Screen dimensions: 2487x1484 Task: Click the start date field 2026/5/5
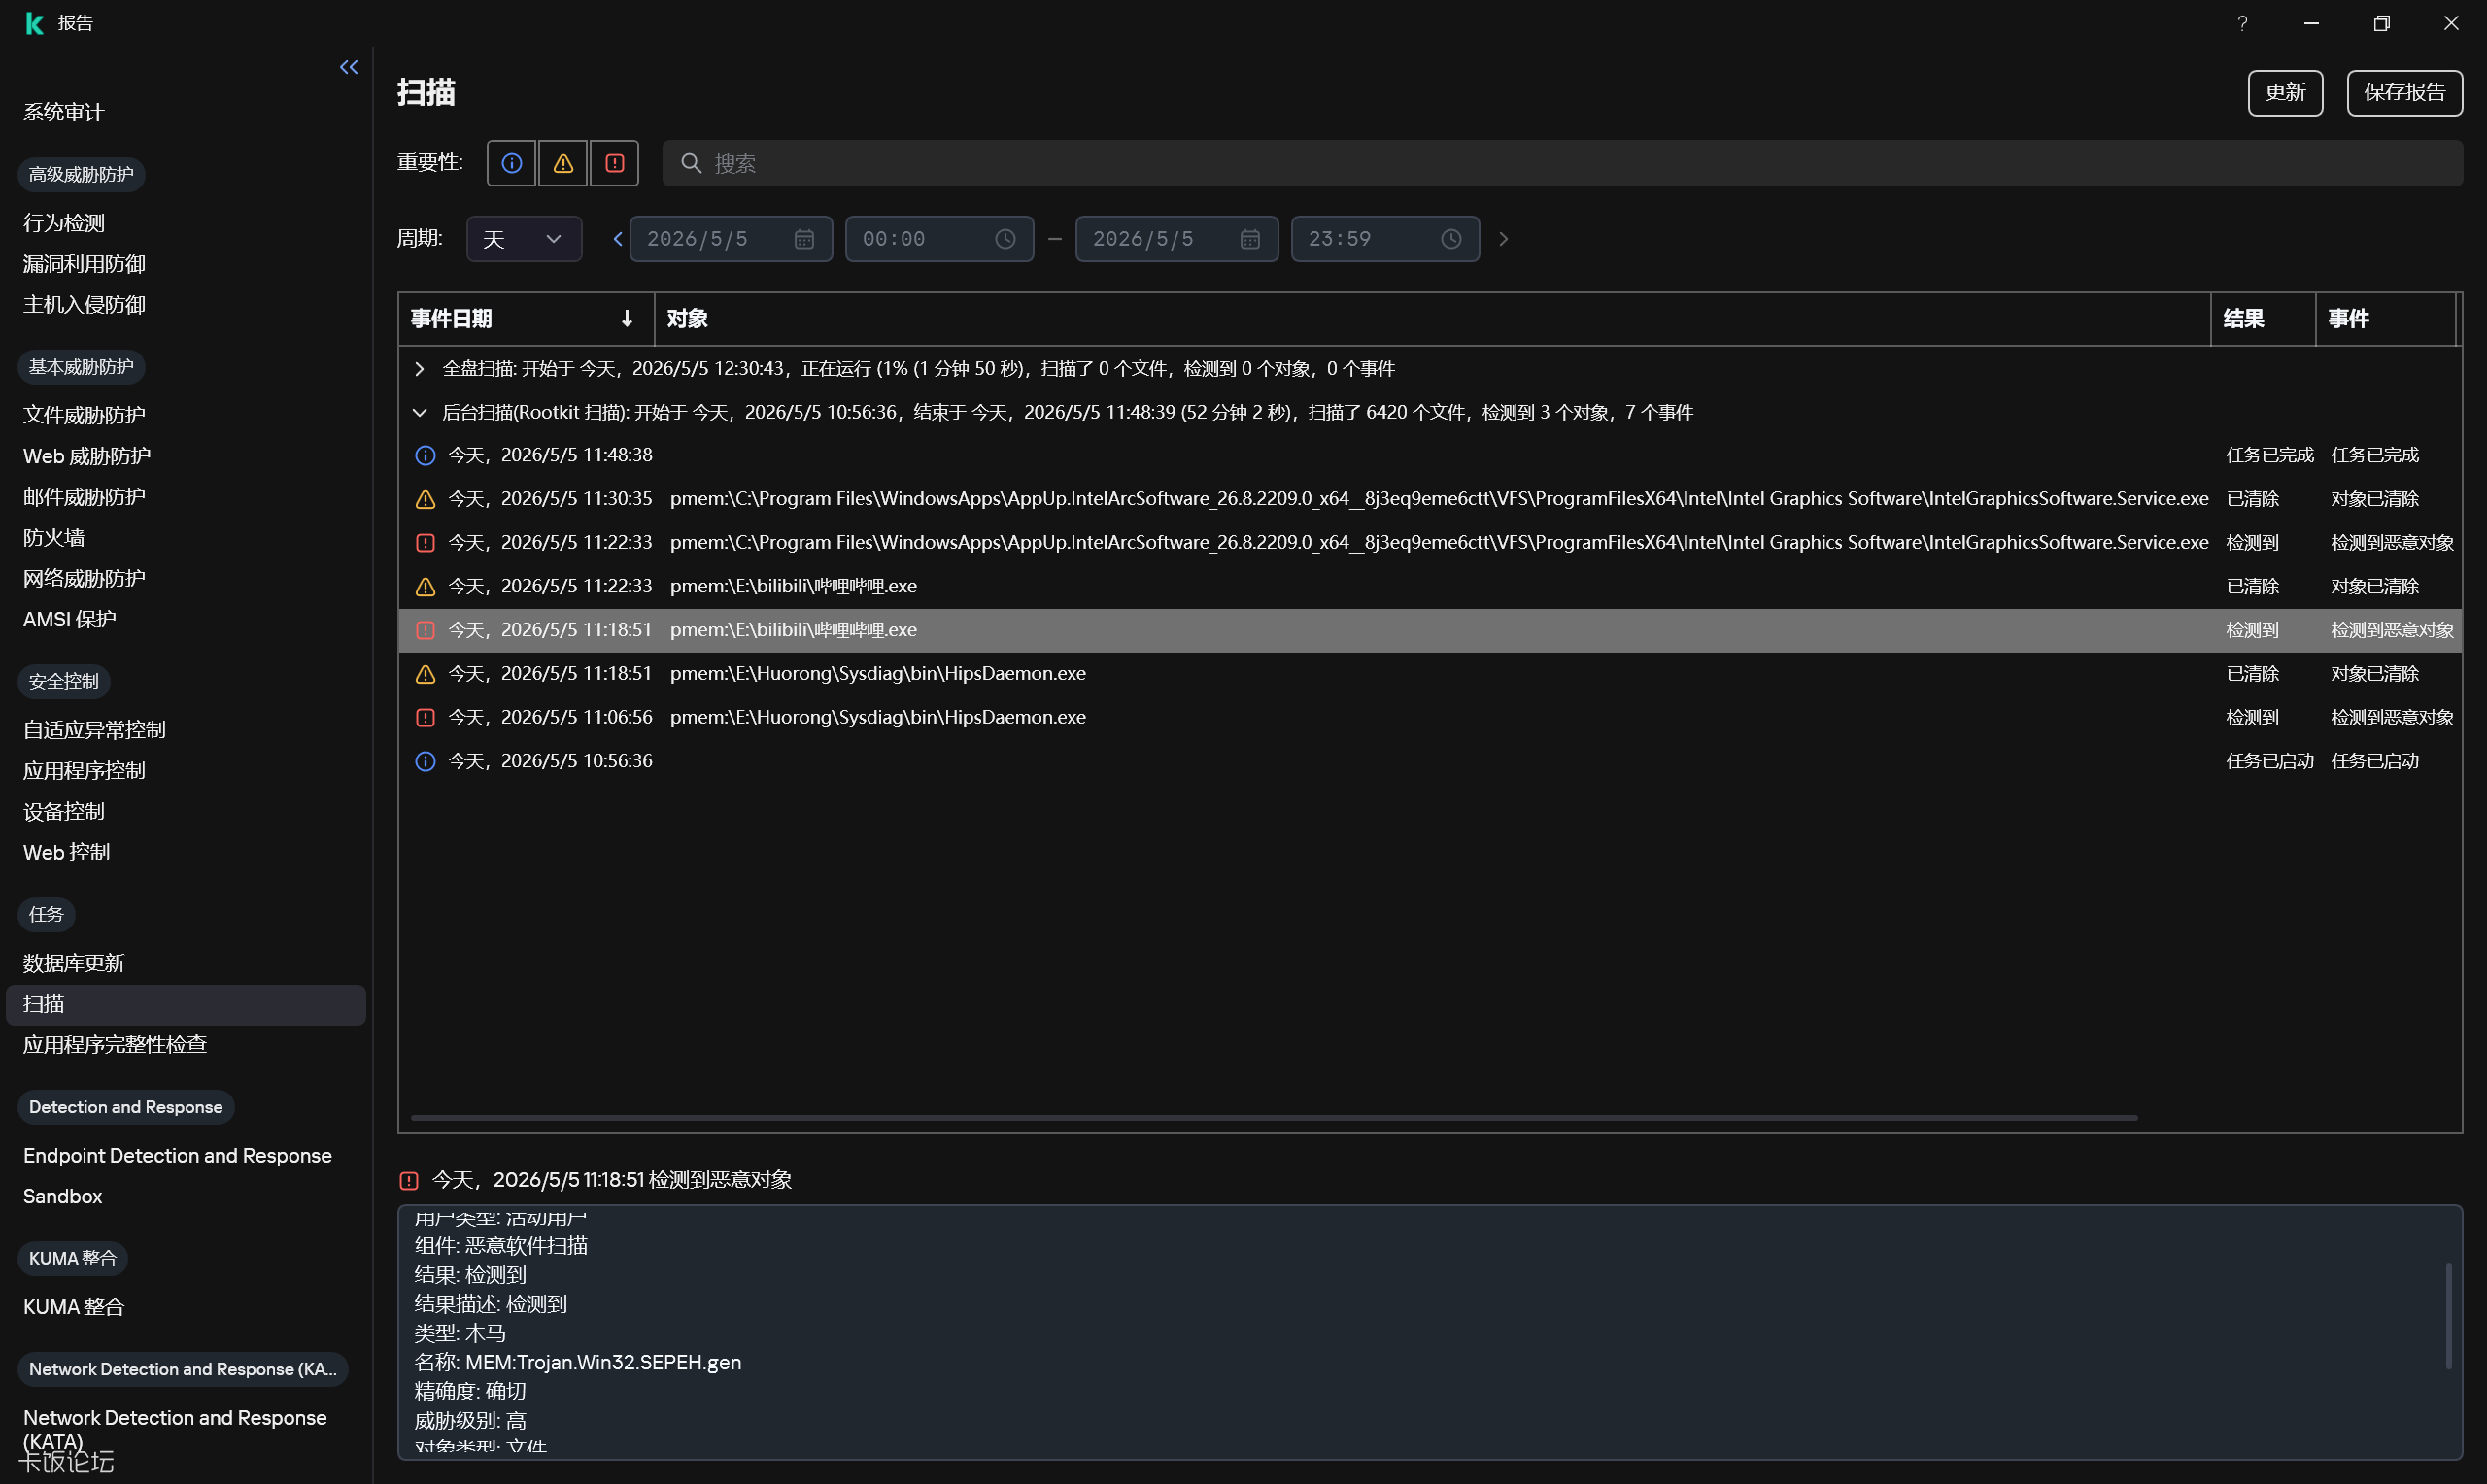click(x=731, y=239)
